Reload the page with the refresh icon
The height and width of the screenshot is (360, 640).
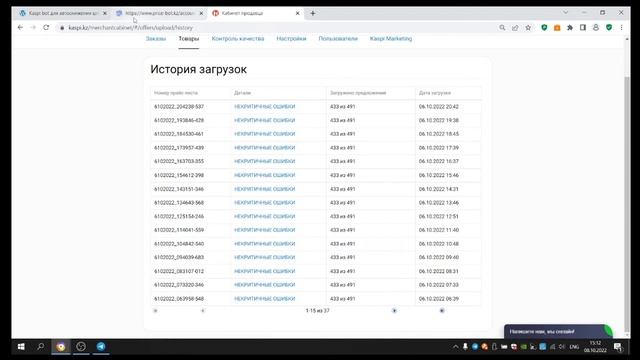(46, 27)
